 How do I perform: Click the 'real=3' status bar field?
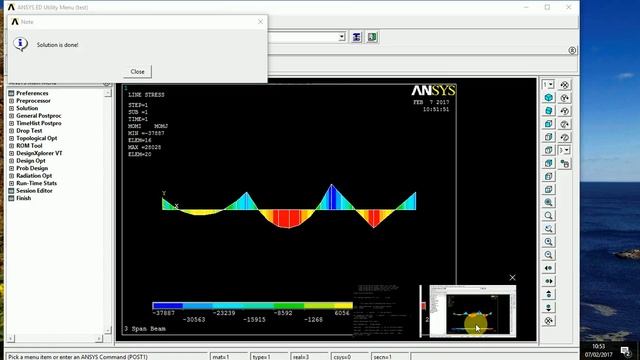(309, 357)
